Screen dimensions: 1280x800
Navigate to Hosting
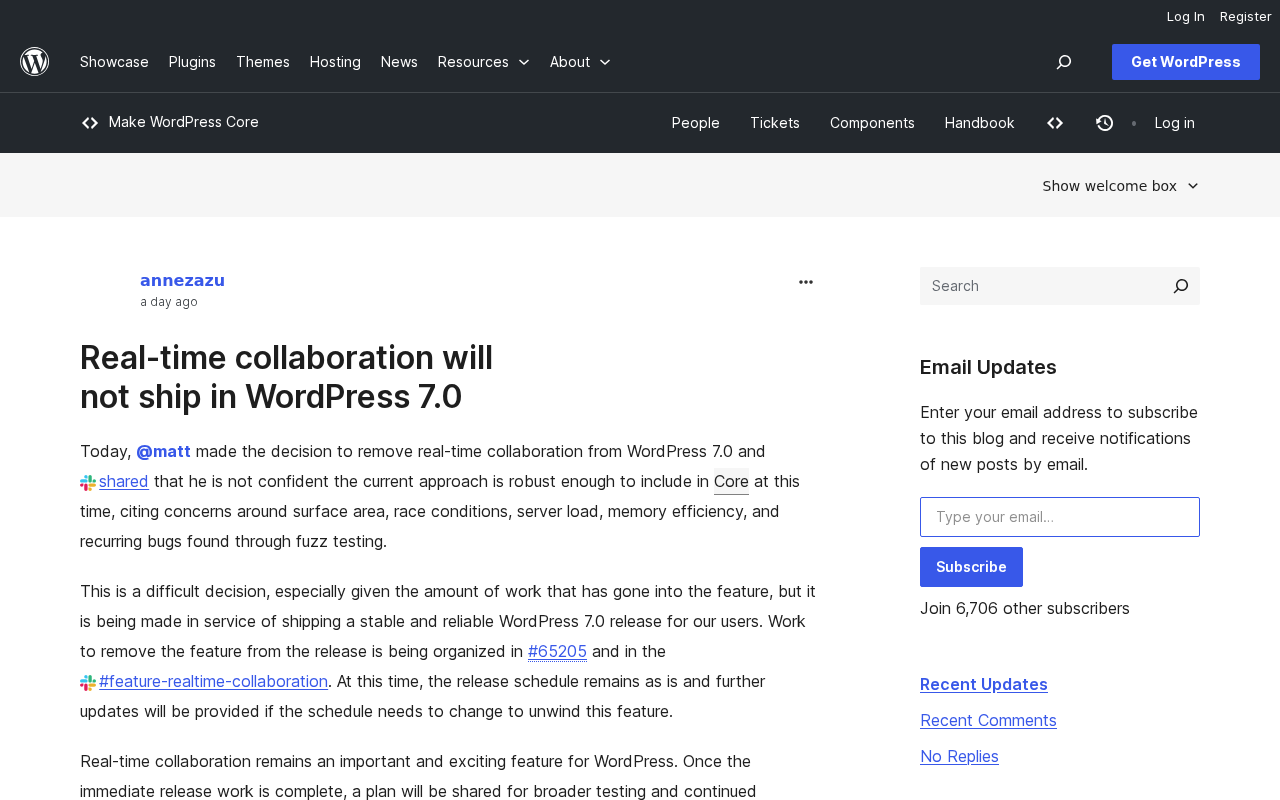335,62
